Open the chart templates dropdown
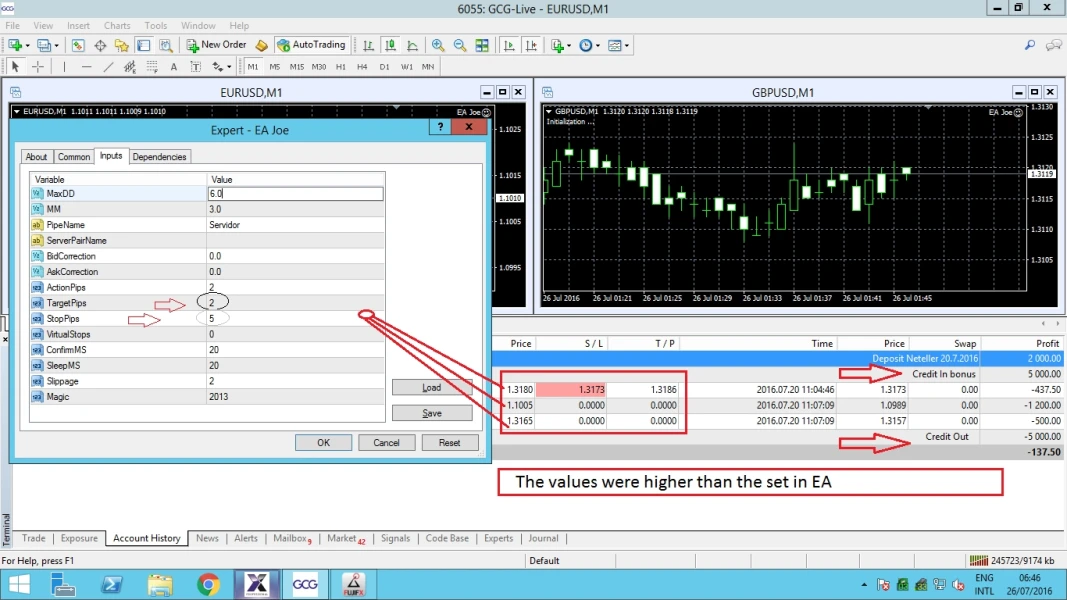The width and height of the screenshot is (1067, 600). [x=627, y=45]
